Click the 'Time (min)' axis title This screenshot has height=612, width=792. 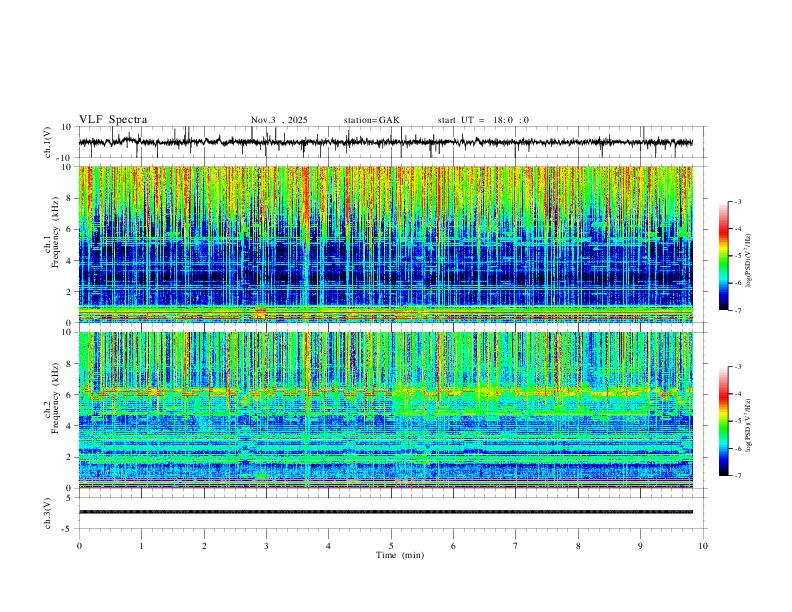pyautogui.click(x=400, y=555)
